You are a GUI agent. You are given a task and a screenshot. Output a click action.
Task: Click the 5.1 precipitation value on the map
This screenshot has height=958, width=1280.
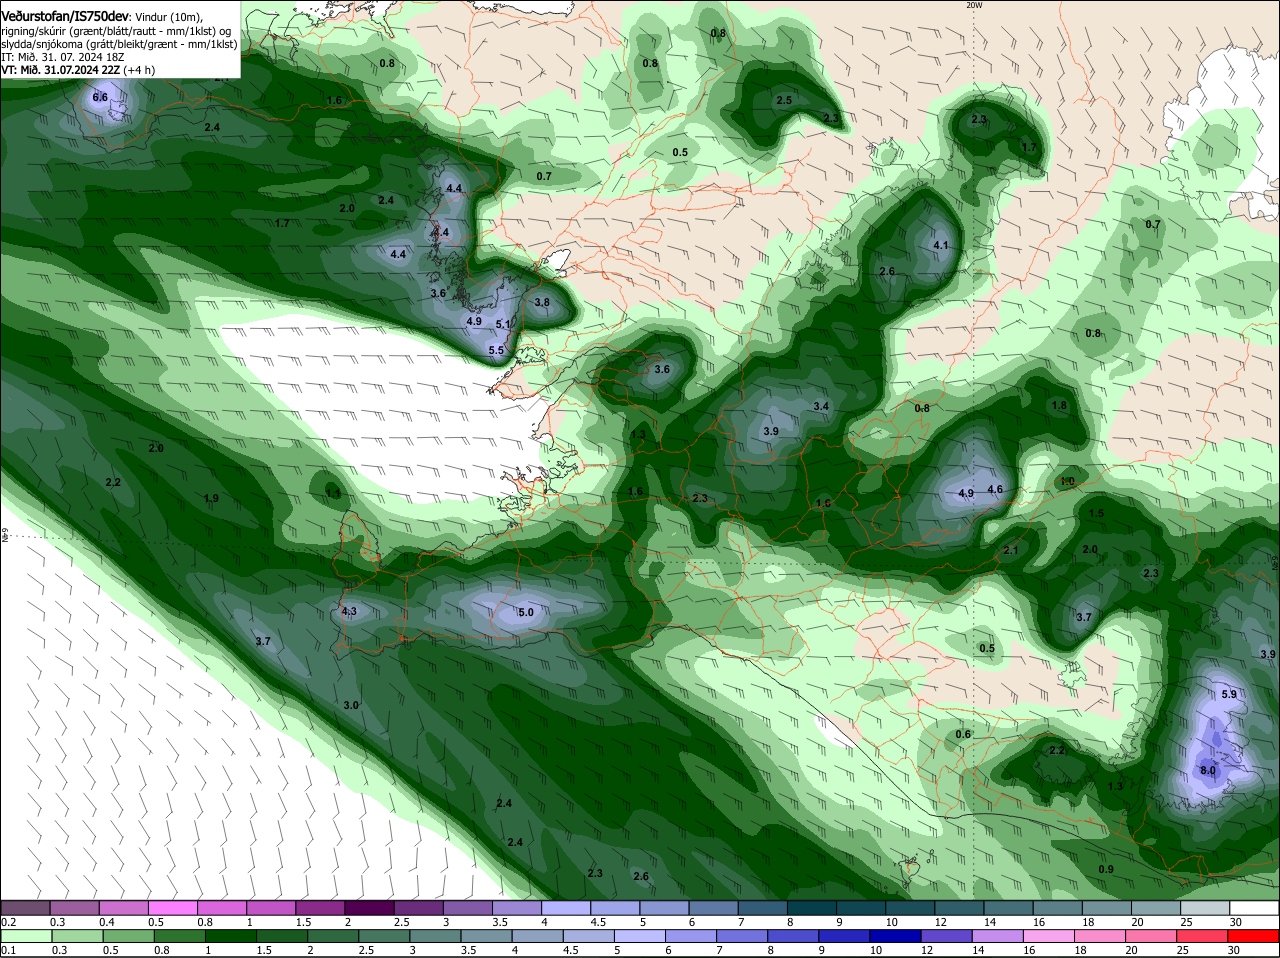pos(503,324)
